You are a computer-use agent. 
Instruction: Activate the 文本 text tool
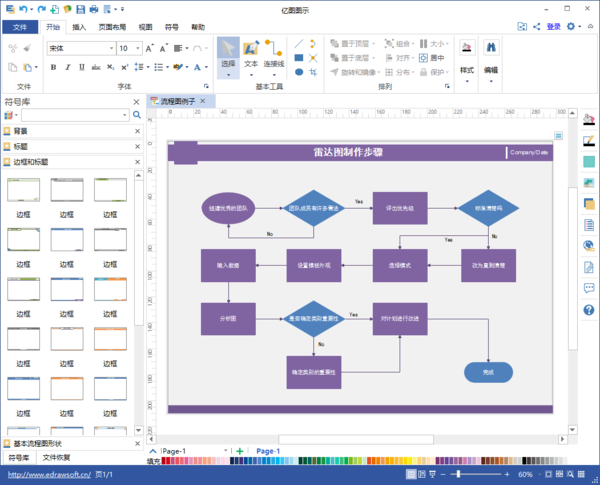click(x=251, y=57)
